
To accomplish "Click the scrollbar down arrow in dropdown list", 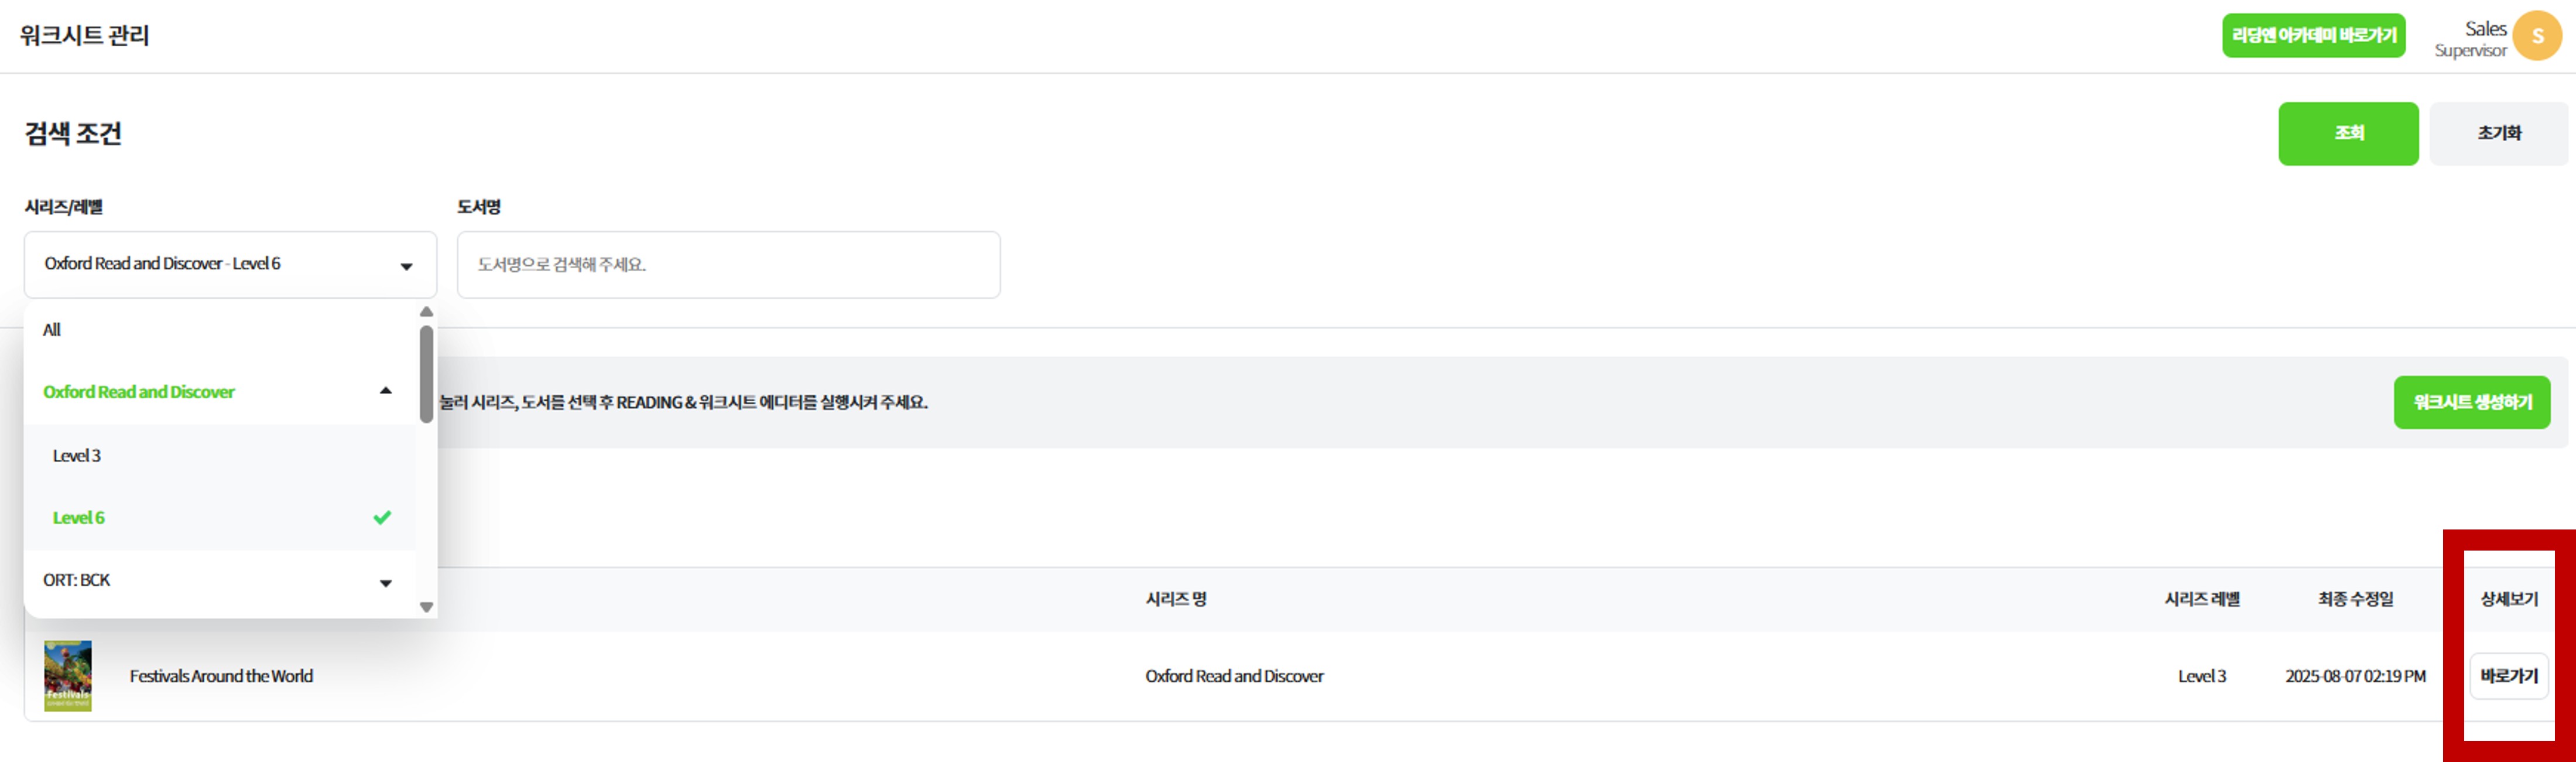I will (426, 607).
